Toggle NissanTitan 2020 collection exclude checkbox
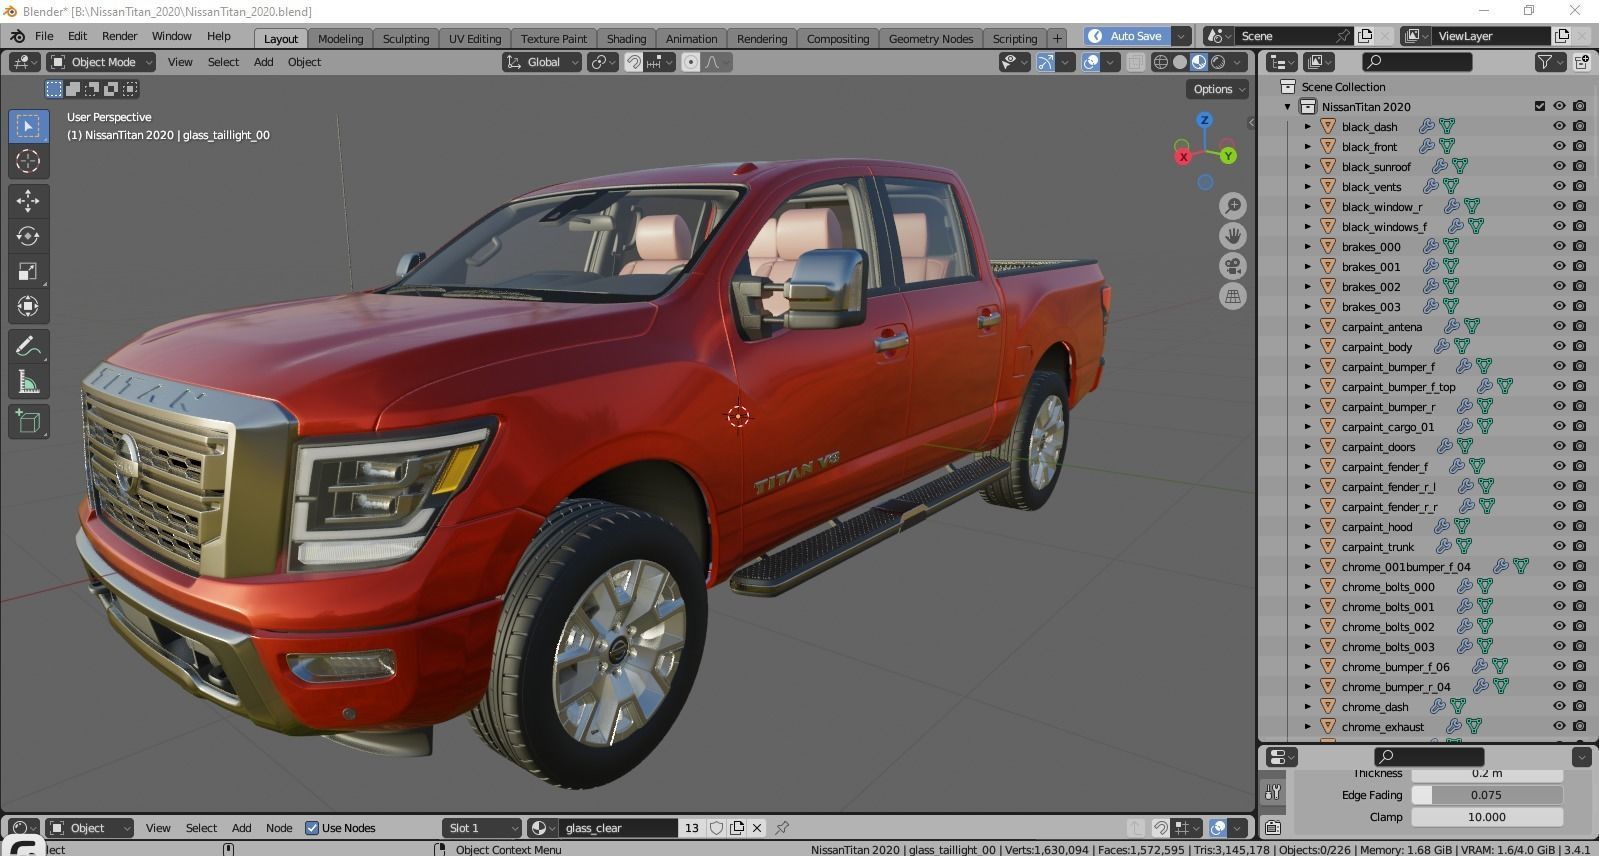The image size is (1599, 856). (x=1540, y=106)
